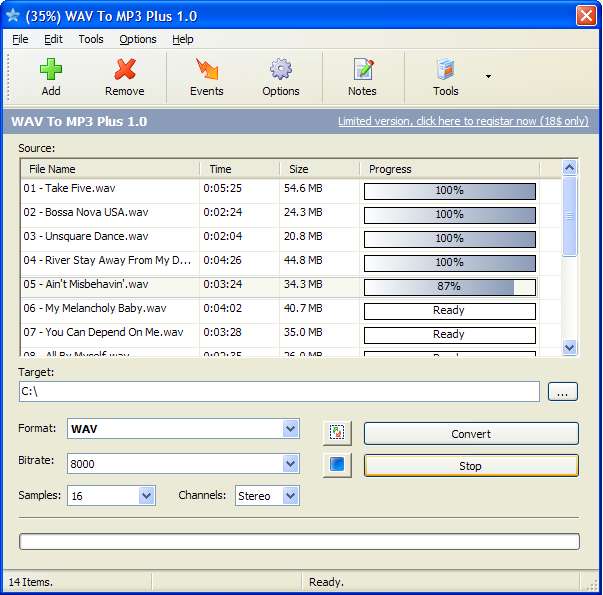Click the '14 Items.' status bar text
The image size is (603, 595).
pyautogui.click(x=30, y=582)
